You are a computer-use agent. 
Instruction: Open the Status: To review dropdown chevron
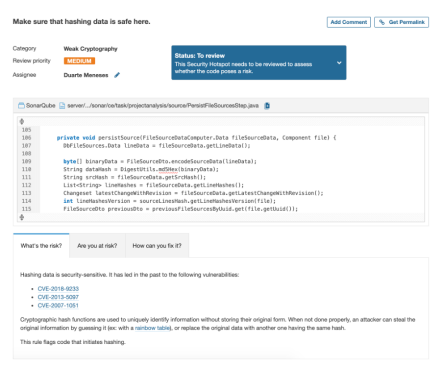pyautogui.click(x=339, y=63)
